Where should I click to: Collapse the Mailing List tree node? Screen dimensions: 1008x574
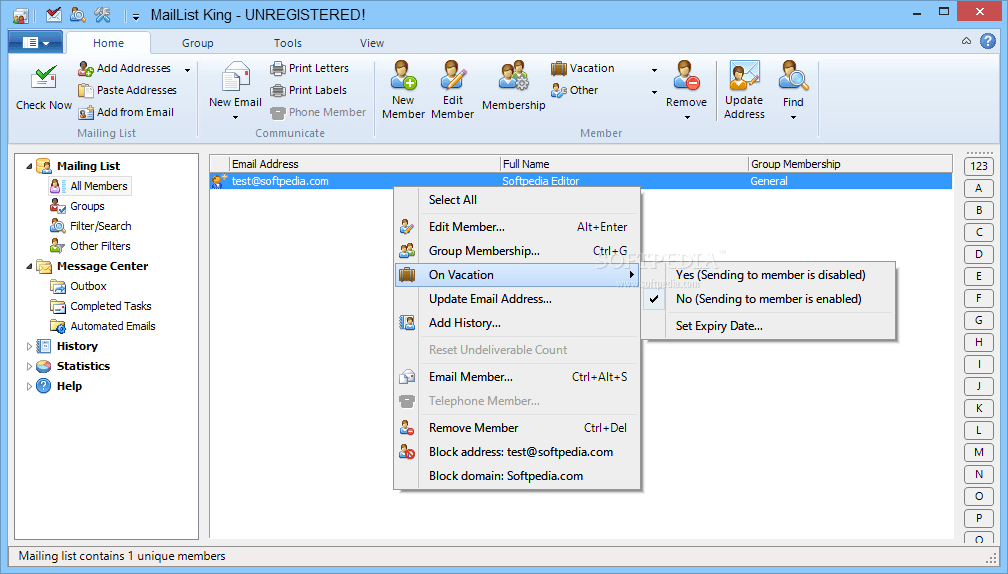[x=29, y=166]
